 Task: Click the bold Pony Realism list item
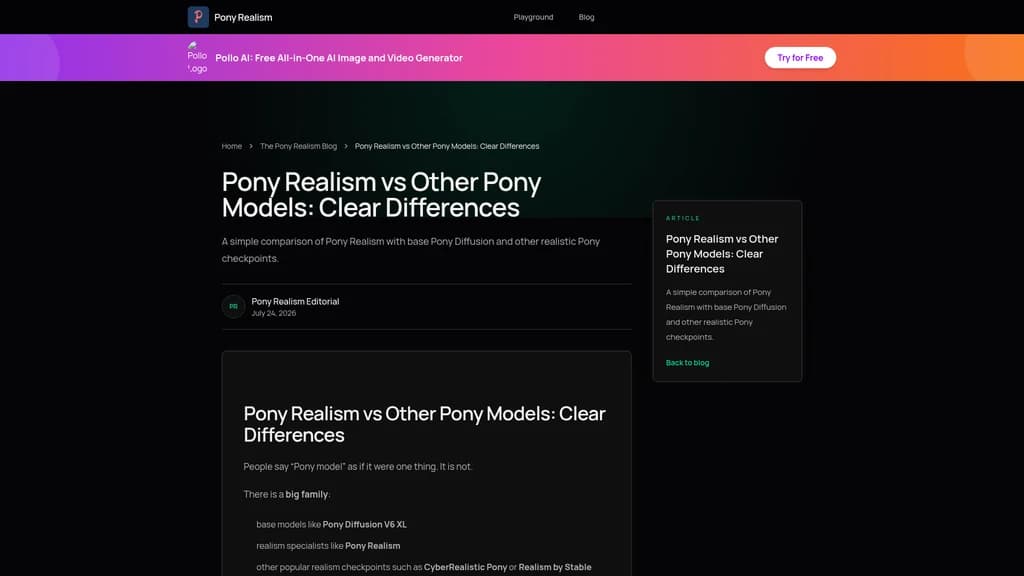[x=372, y=546]
